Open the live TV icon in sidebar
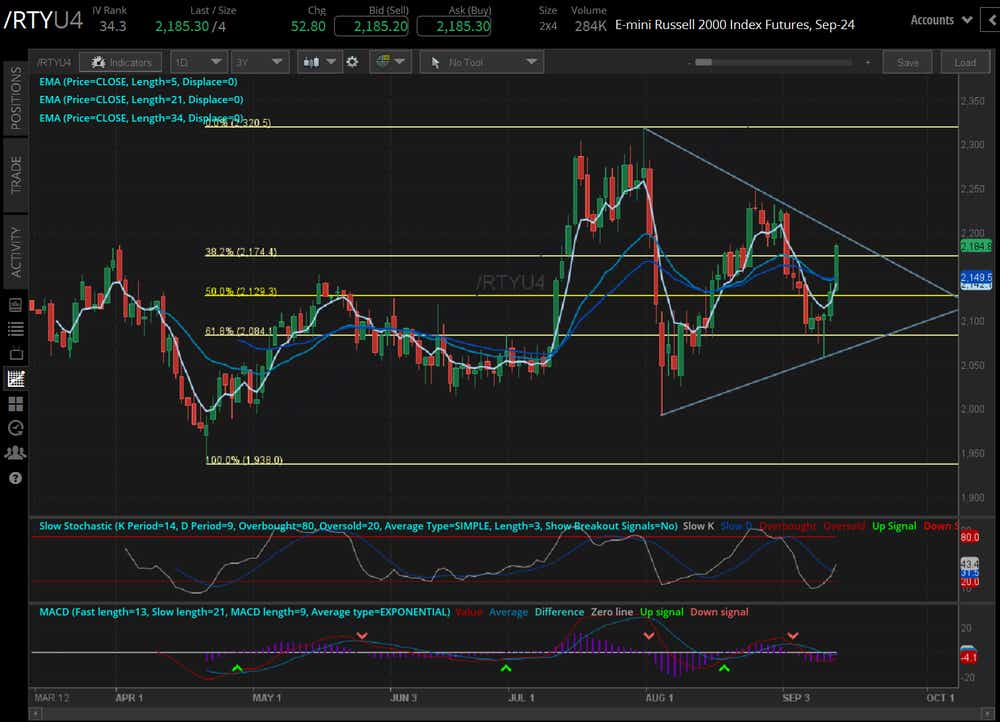The height and width of the screenshot is (722, 1000). point(15,353)
